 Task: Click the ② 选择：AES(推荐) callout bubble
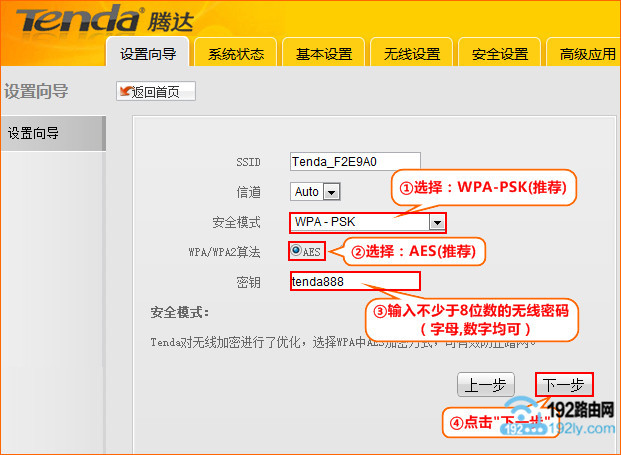(x=420, y=250)
